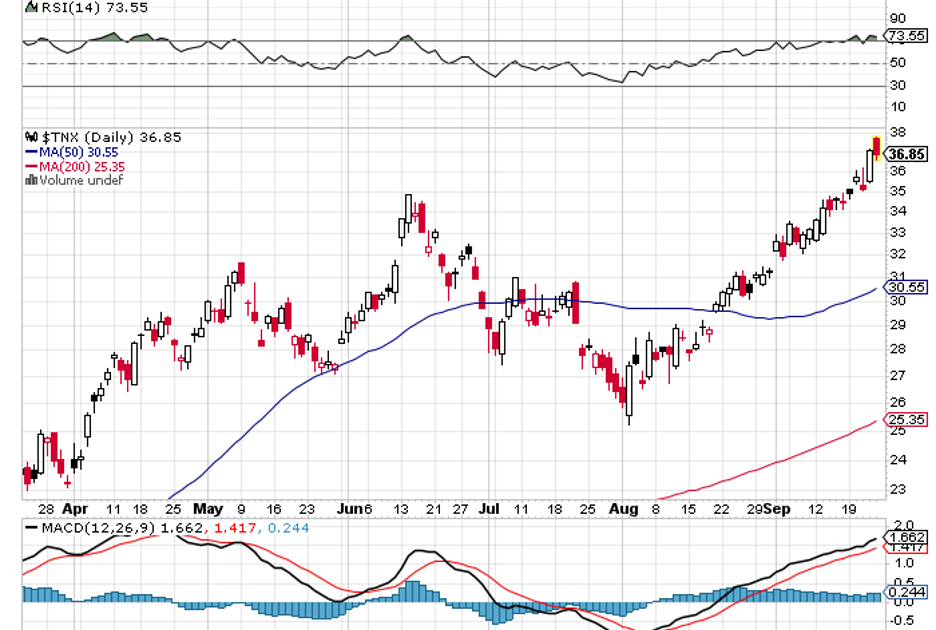
Task: Click the May label on date axis
Action: point(208,509)
